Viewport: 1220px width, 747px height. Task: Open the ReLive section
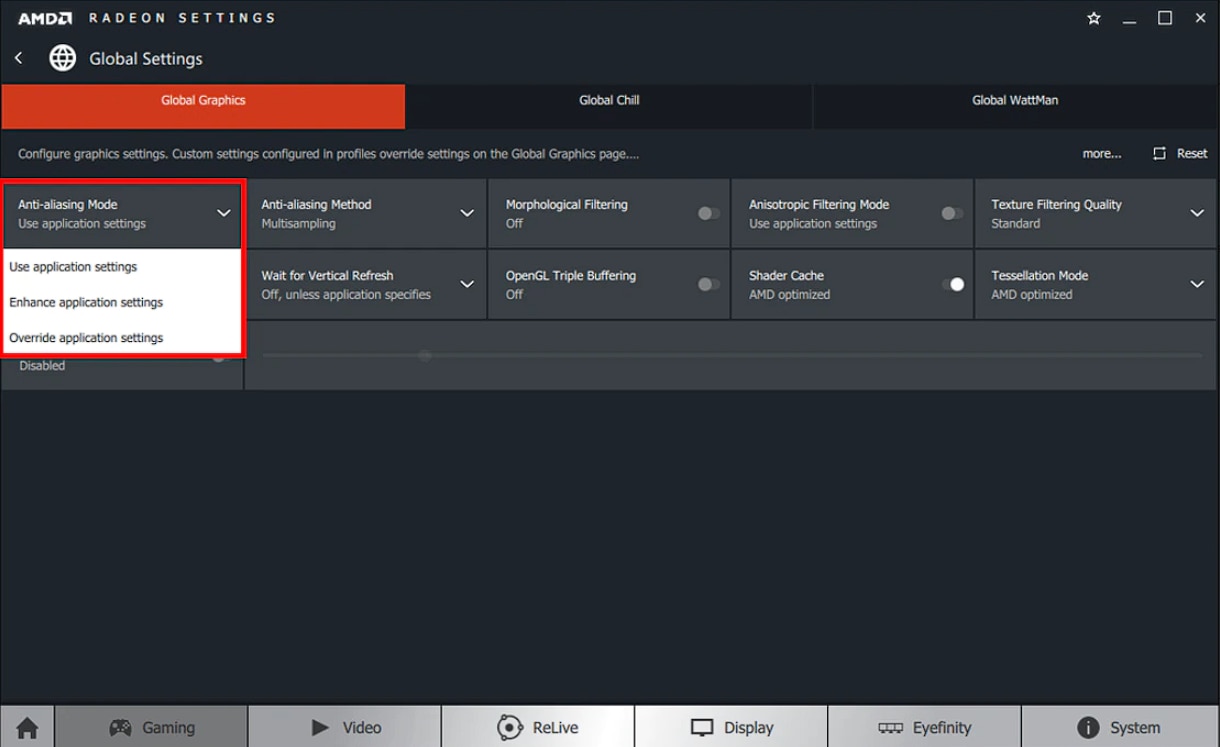[x=538, y=727]
